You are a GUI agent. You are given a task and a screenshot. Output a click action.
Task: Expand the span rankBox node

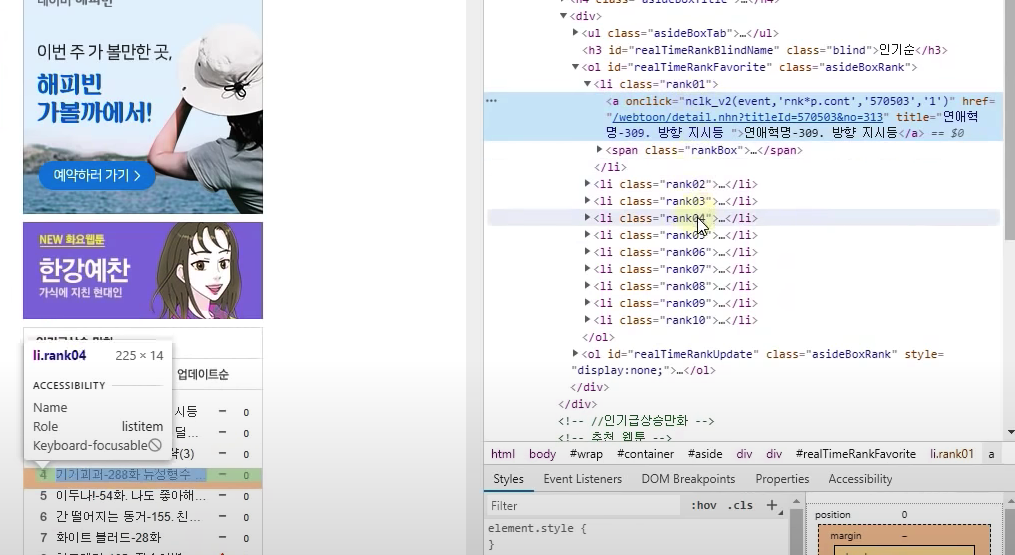(x=599, y=150)
